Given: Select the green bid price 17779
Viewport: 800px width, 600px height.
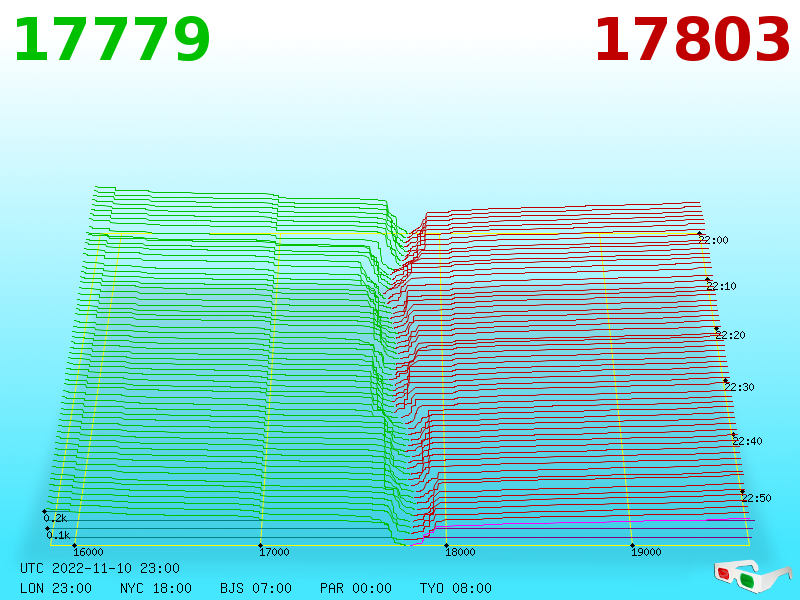Looking at the screenshot, I should (x=112, y=40).
